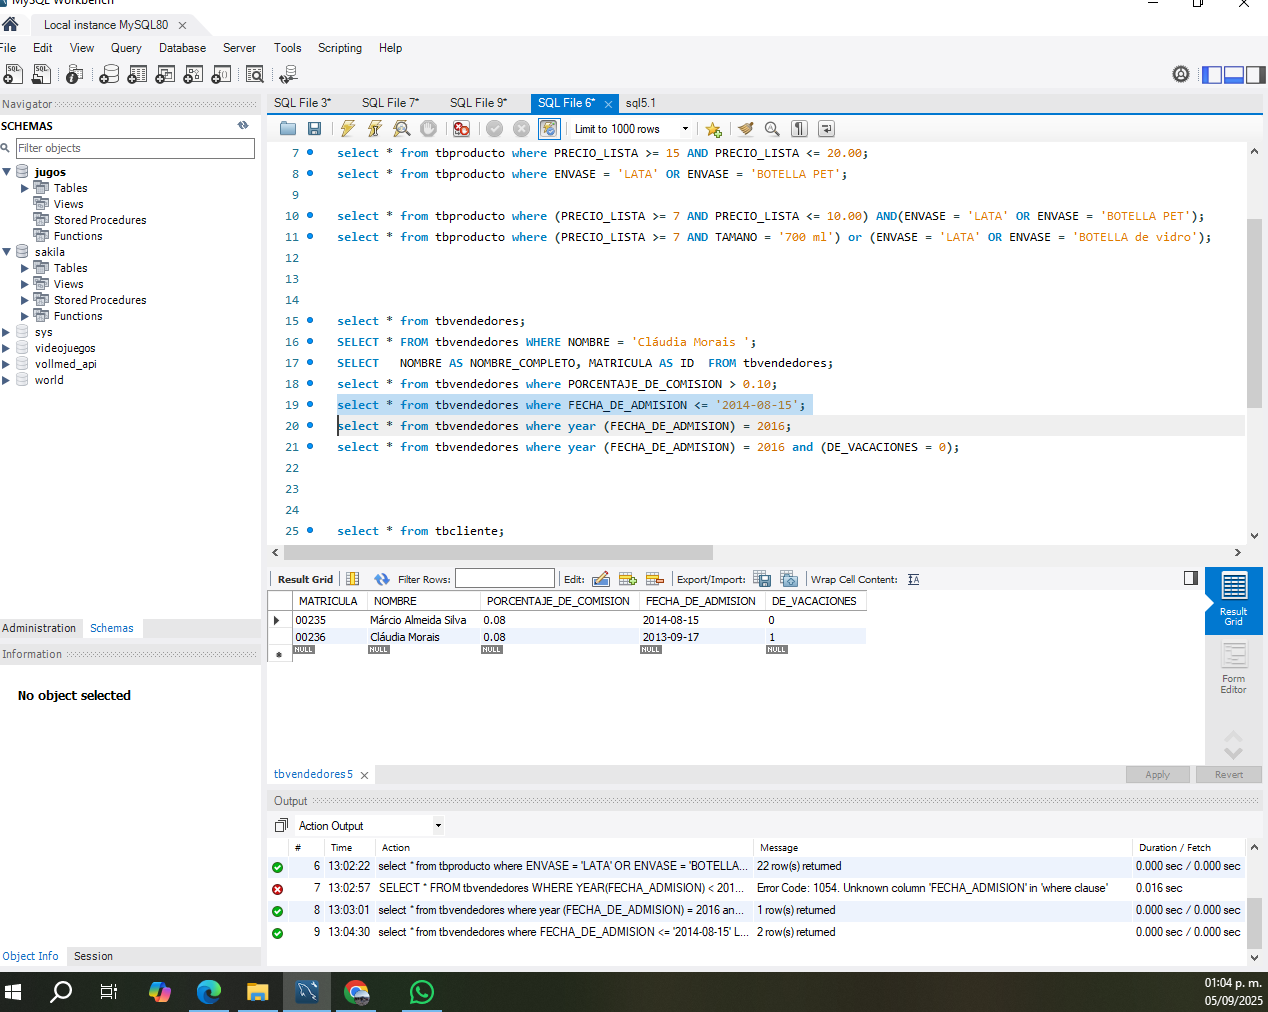Import records from an external file
Screen dimensions: 1268x1012
point(789,579)
